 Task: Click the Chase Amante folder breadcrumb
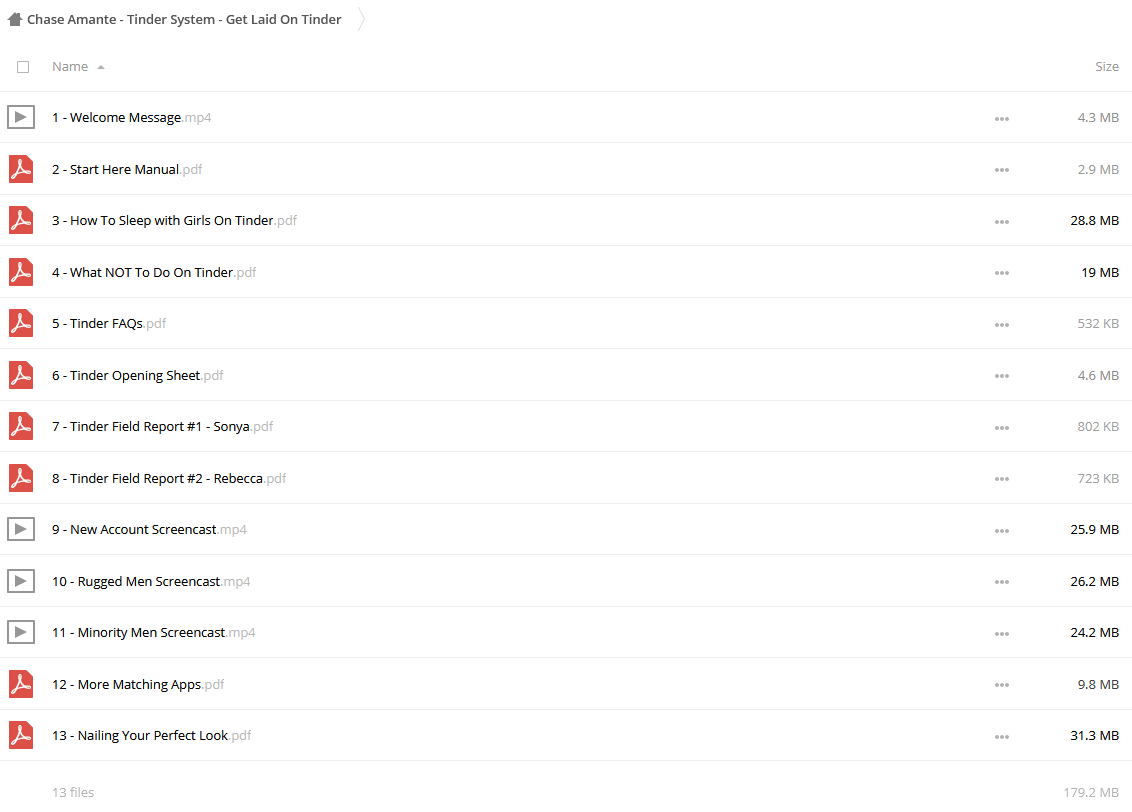[x=184, y=19]
